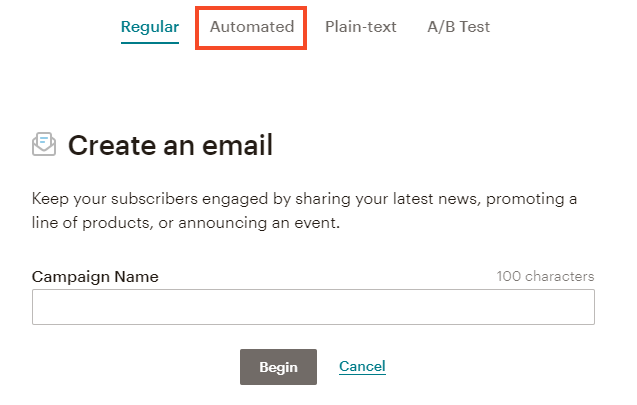
Task: Return to the Regular campaign type
Action: 150,27
